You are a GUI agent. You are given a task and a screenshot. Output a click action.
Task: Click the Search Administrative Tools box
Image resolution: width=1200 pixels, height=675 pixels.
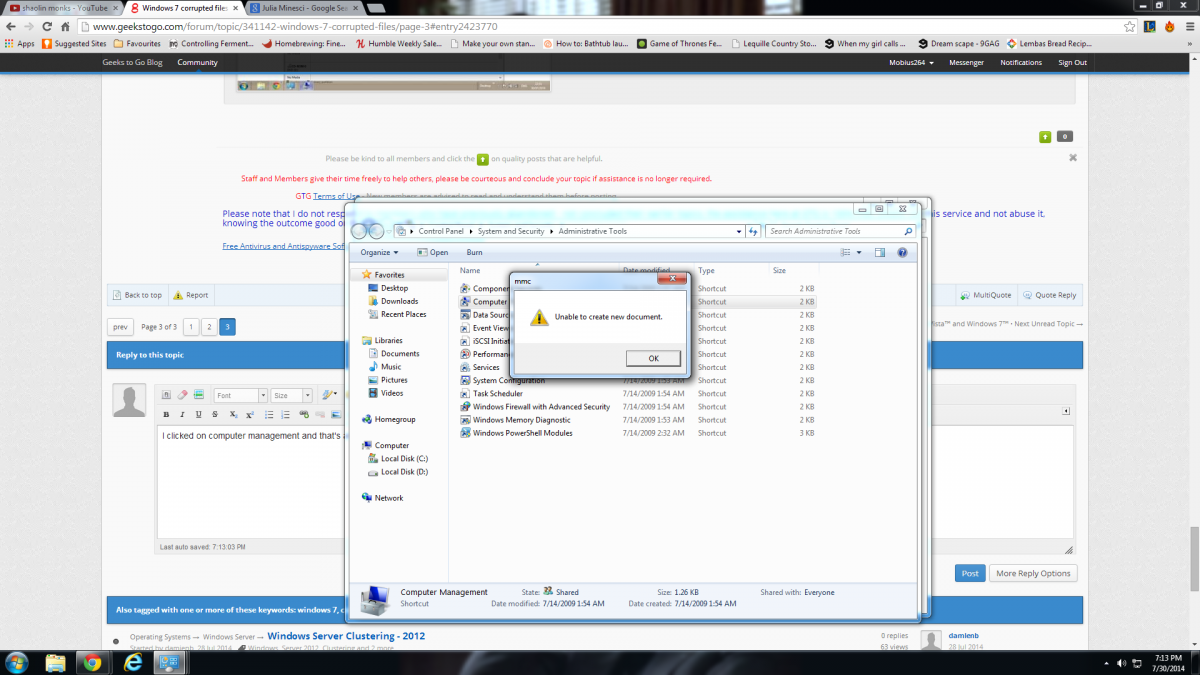click(840, 231)
